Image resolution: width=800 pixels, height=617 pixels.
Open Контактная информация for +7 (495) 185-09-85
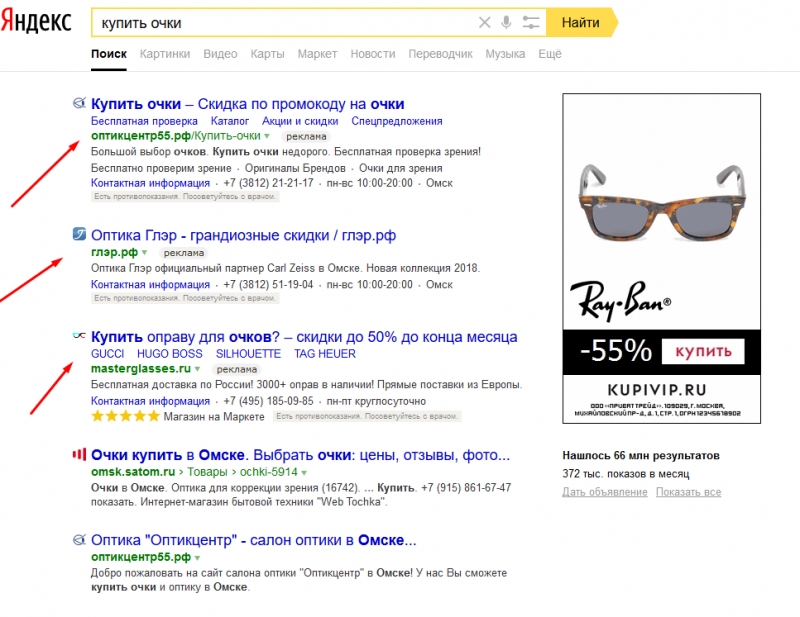click(x=151, y=401)
